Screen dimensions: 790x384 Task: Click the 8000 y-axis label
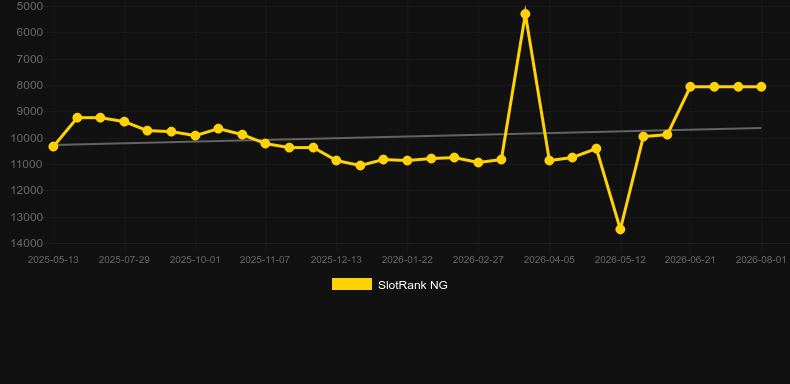coord(30,85)
